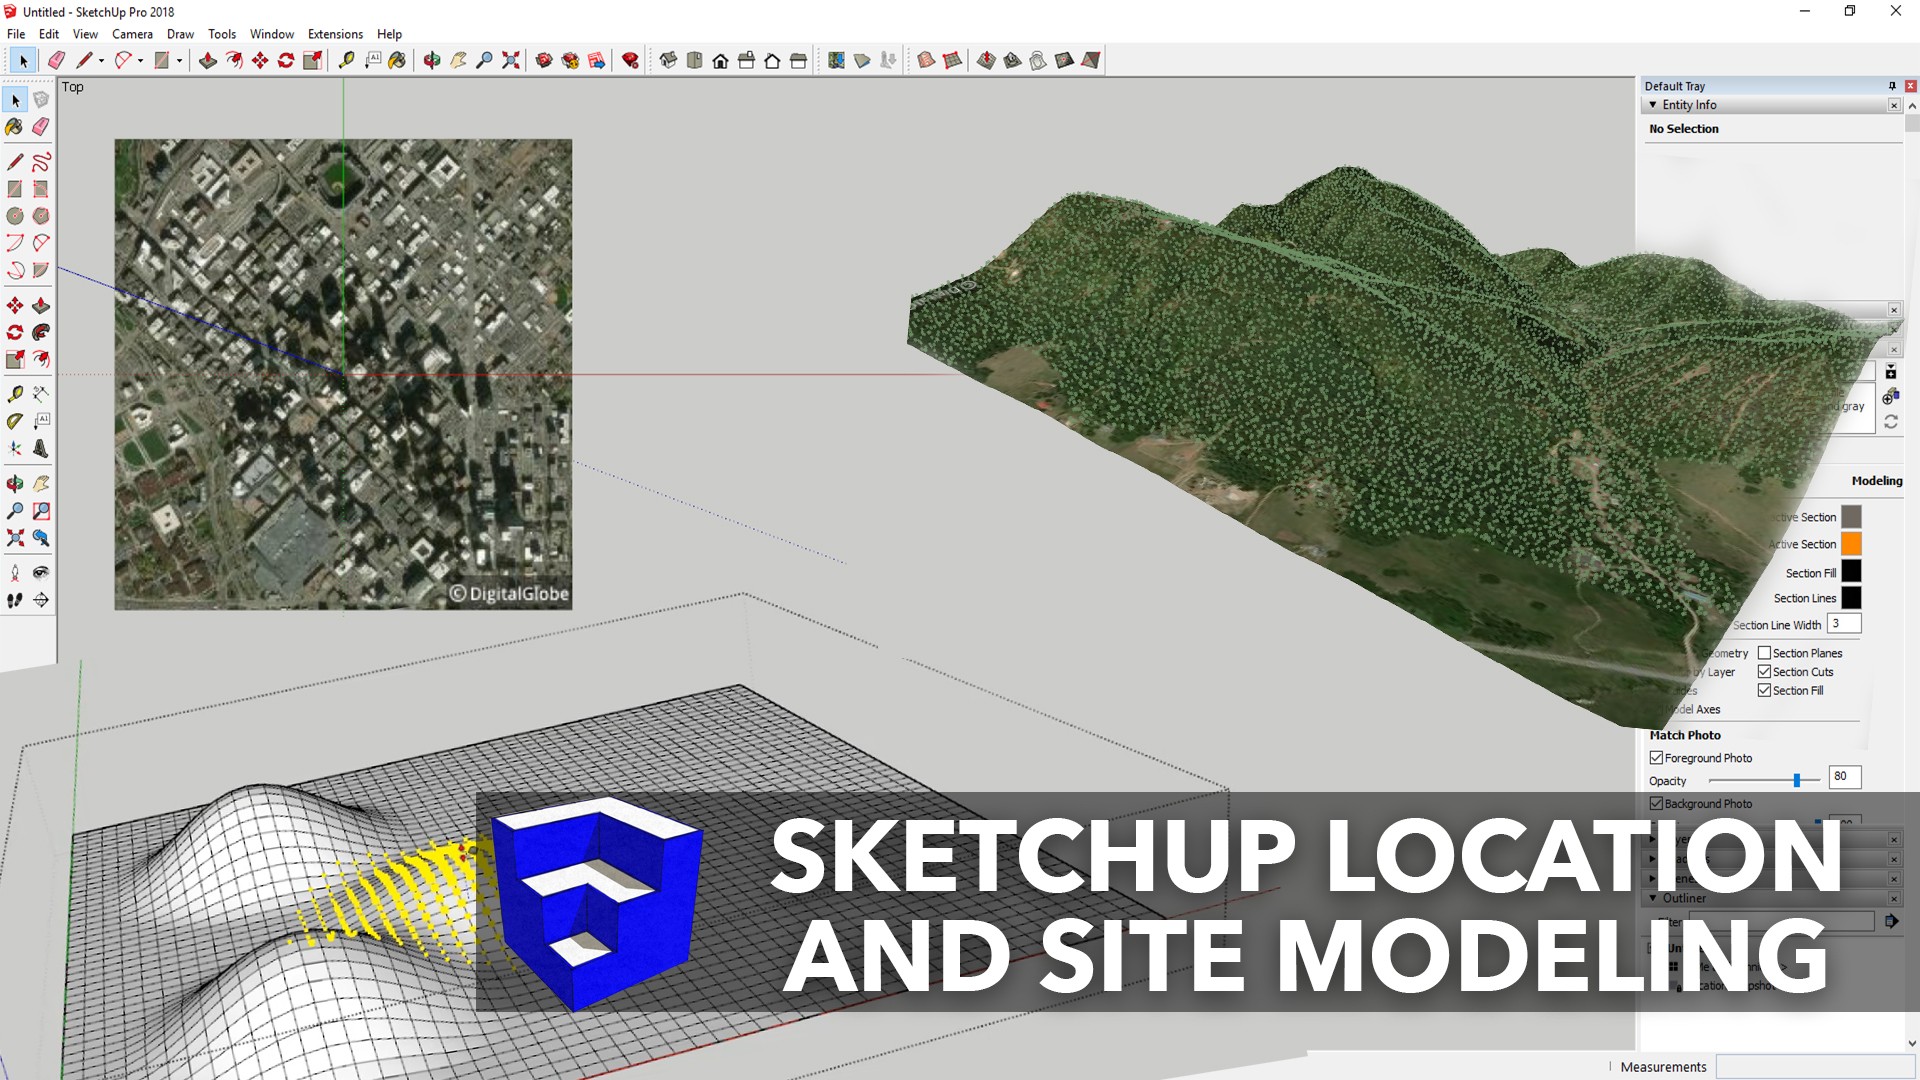This screenshot has height=1080, width=1920.
Task: Select the Sandbox Stamp tool
Action: tap(1012, 60)
